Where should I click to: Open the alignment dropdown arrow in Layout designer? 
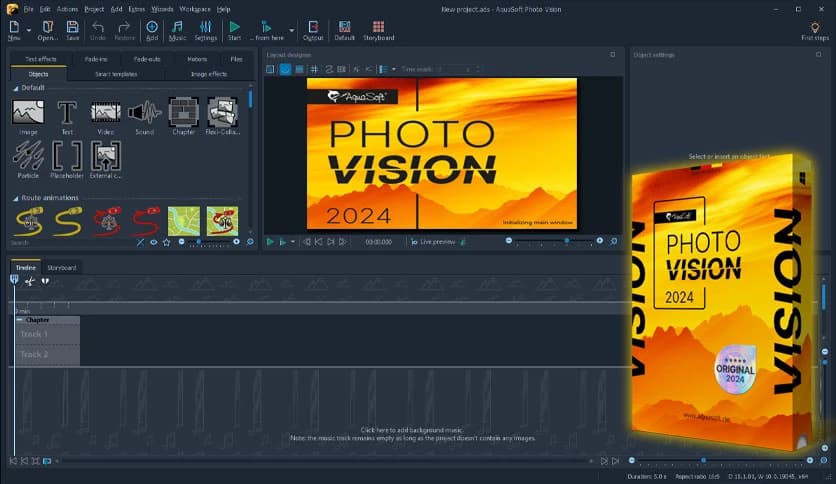pos(394,69)
